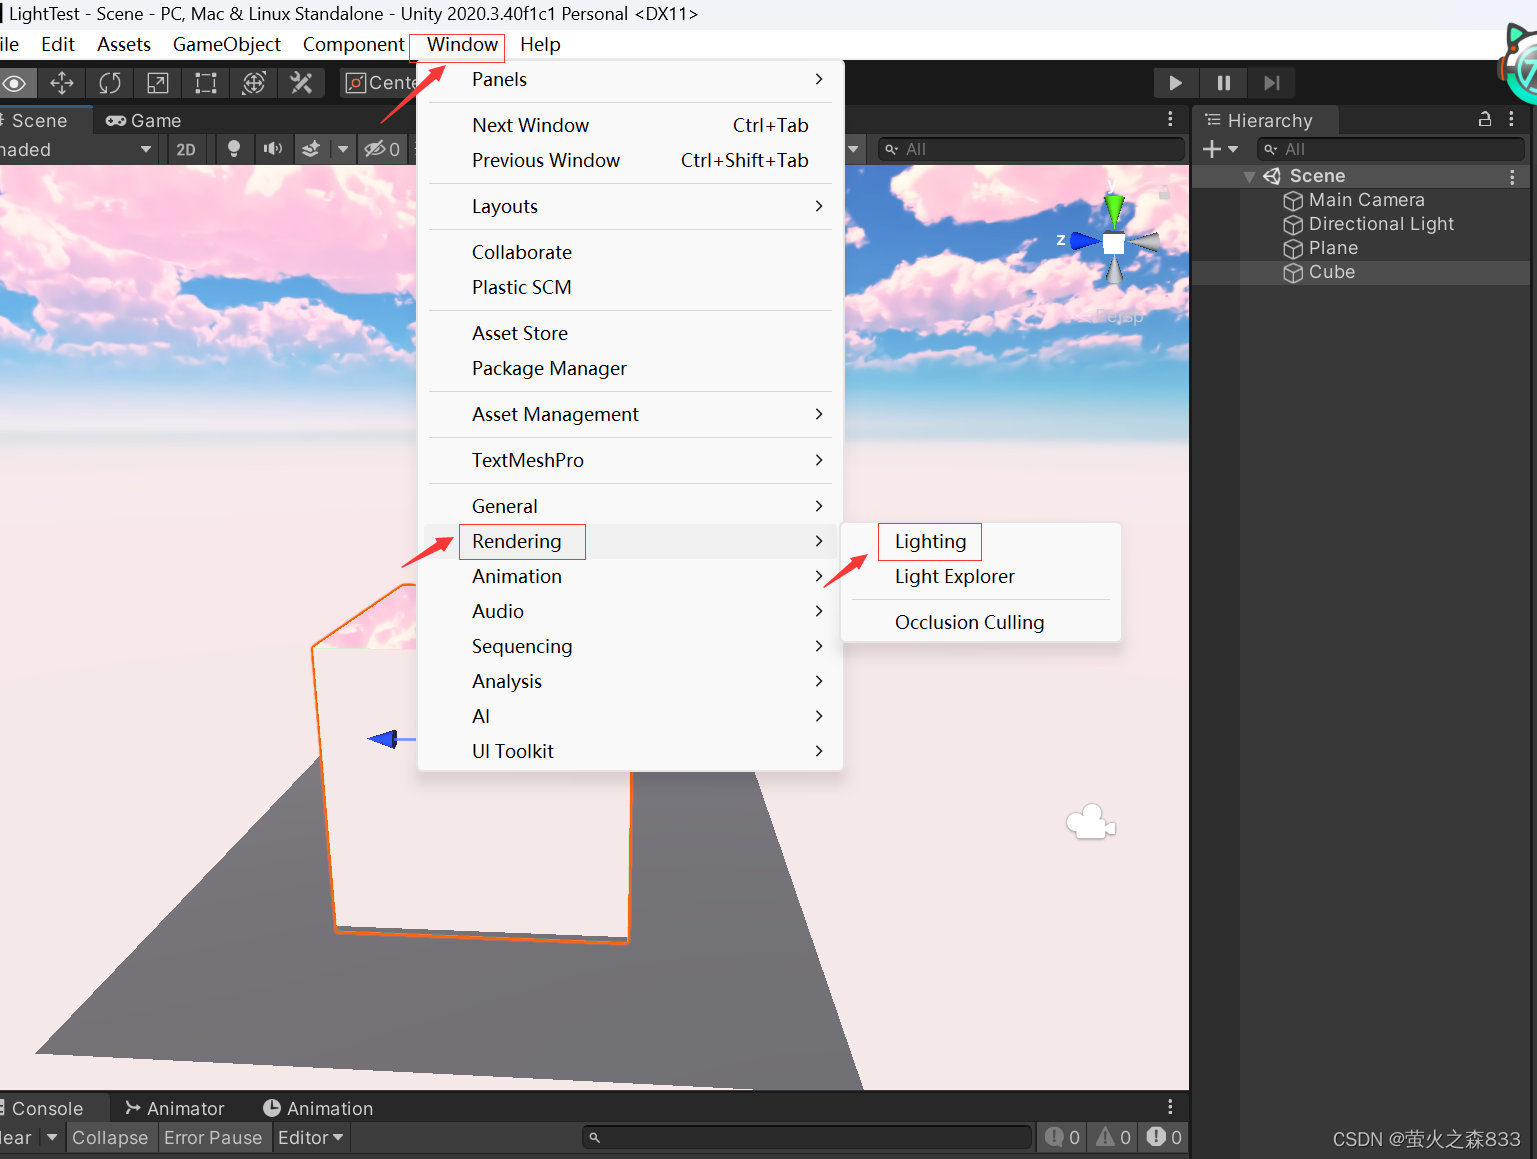Image resolution: width=1537 pixels, height=1159 pixels.
Task: Choose Previous Window menu item
Action: click(x=630, y=161)
